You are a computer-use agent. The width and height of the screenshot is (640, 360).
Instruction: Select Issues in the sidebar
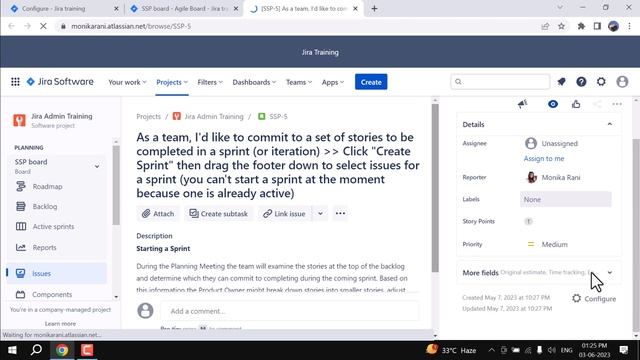pos(56,273)
